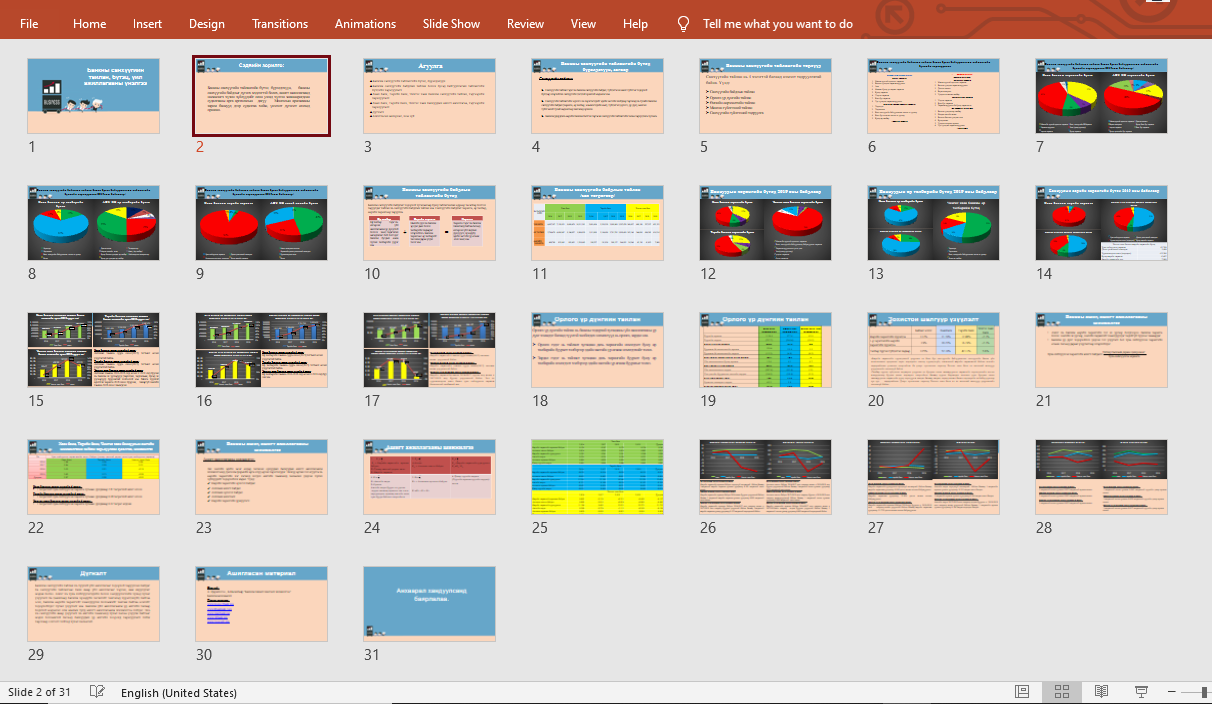The image size is (1212, 704).
Task: Switch to the Transitions tab
Action: [x=280, y=23]
